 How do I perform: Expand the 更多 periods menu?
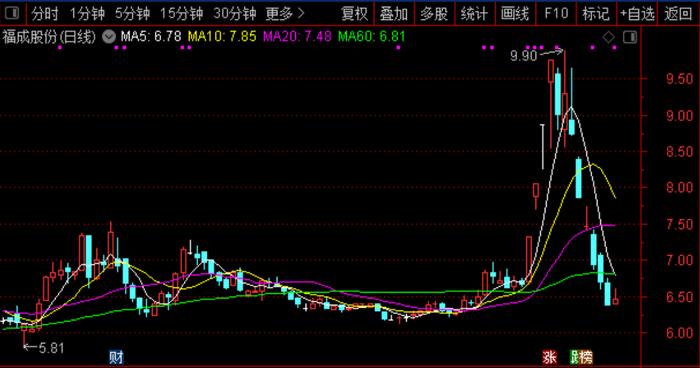coord(285,14)
